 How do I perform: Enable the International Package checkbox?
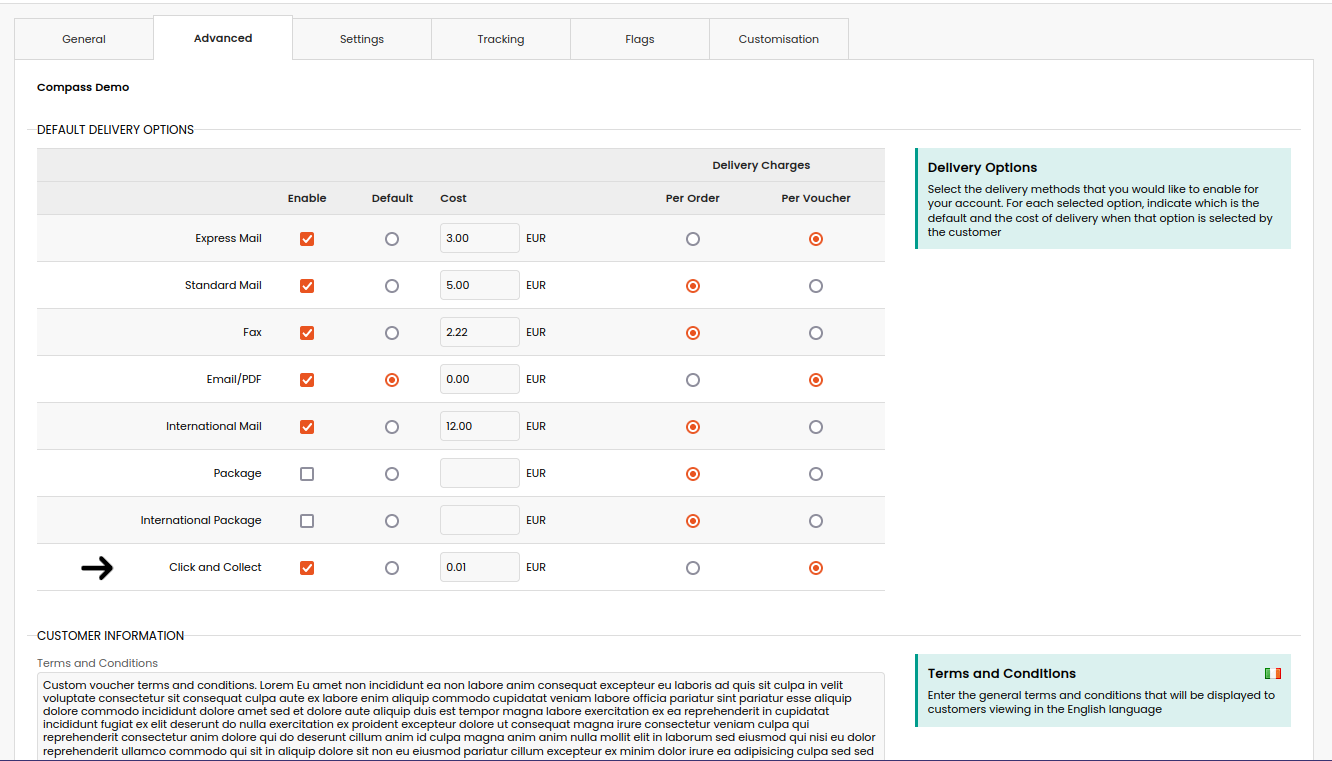(307, 521)
